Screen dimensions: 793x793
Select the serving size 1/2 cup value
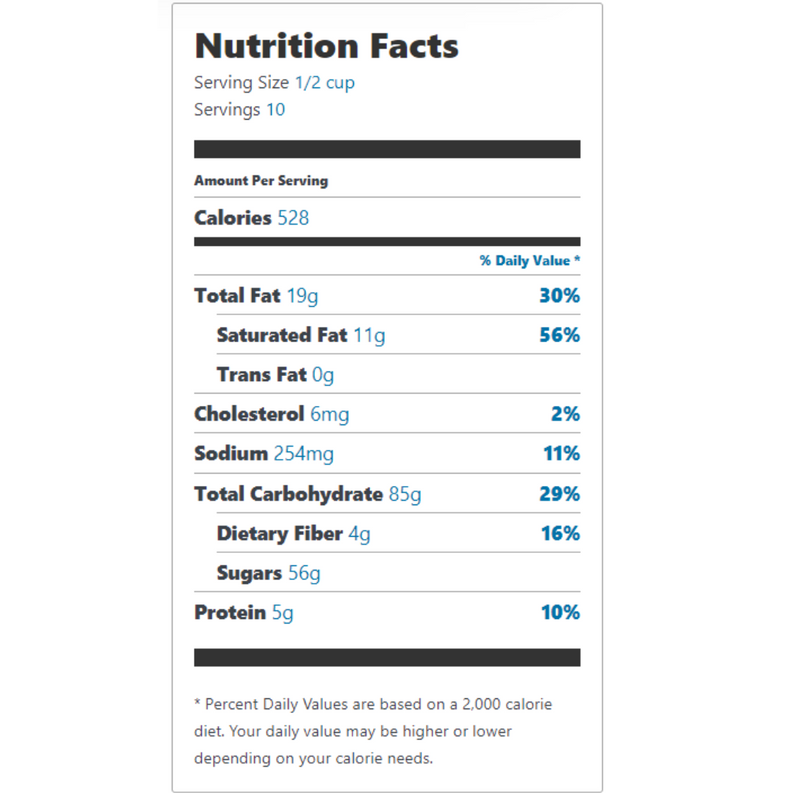click(x=325, y=82)
